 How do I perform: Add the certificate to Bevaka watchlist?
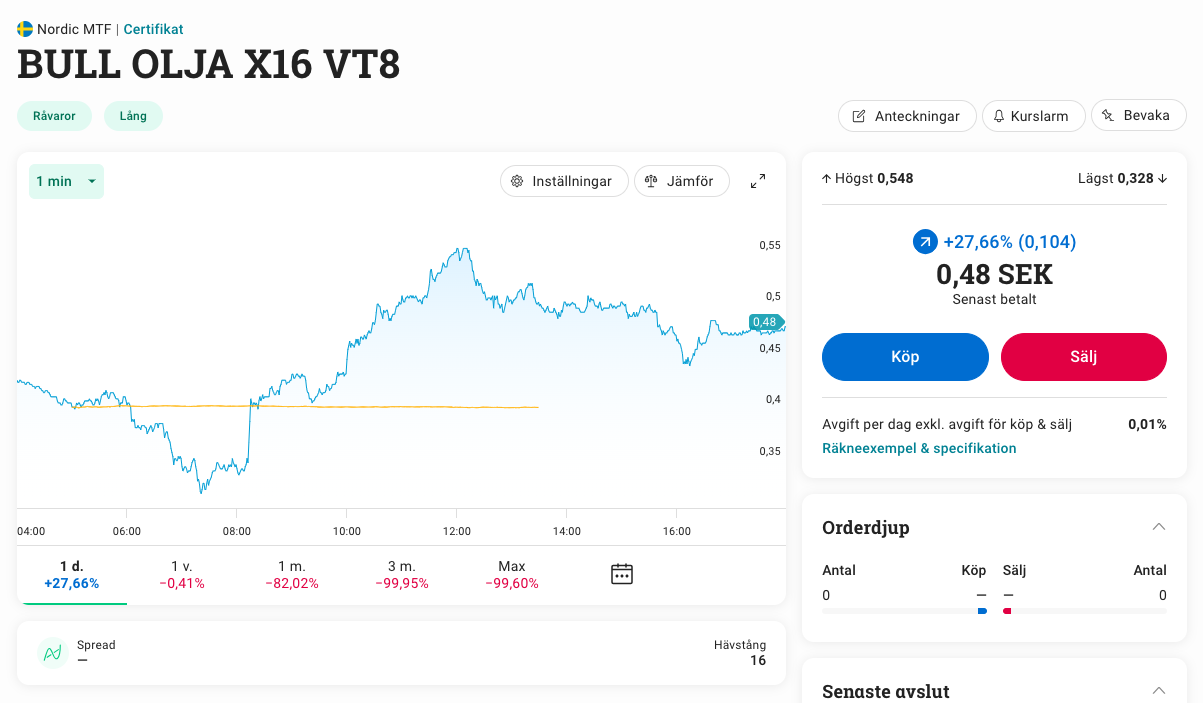[1137, 116]
